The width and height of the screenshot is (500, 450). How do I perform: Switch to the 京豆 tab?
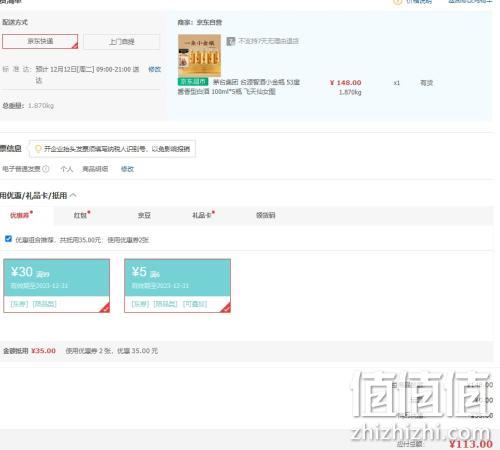(x=144, y=215)
